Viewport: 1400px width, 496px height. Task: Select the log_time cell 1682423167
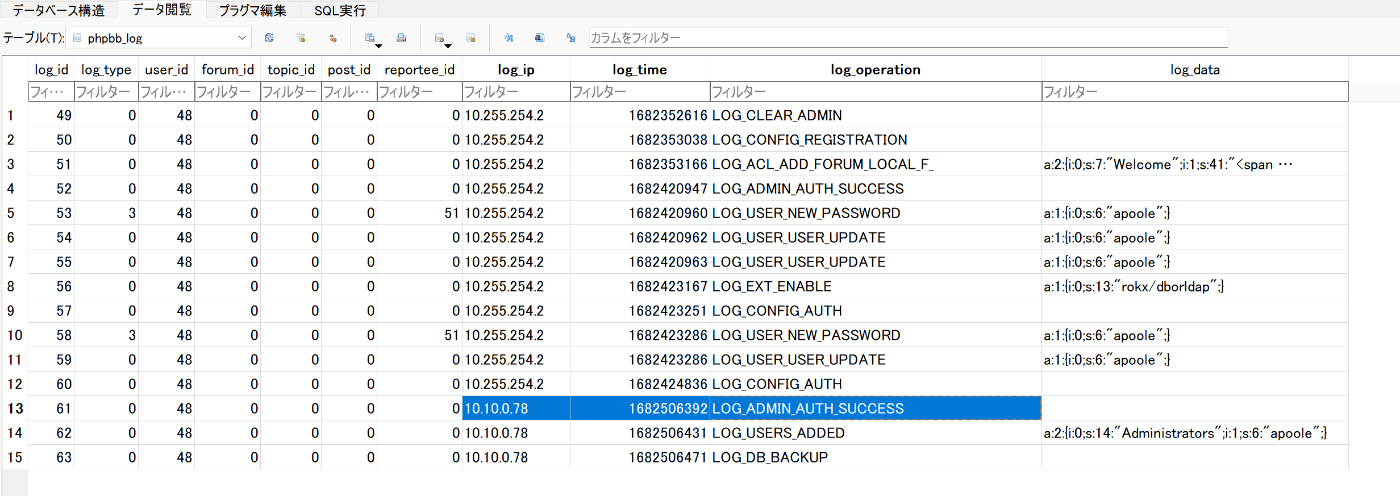coord(640,286)
